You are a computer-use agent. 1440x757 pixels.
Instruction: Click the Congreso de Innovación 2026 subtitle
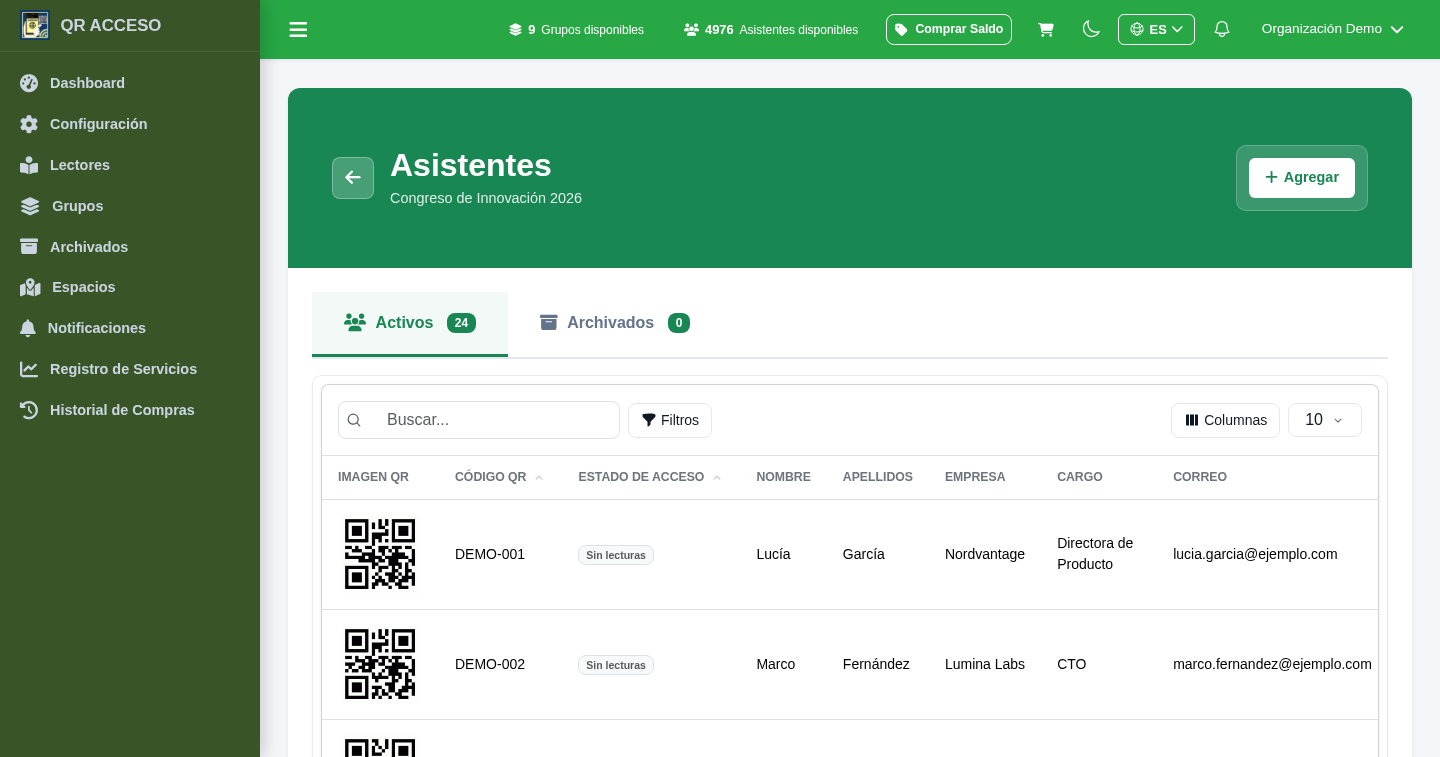pos(486,198)
